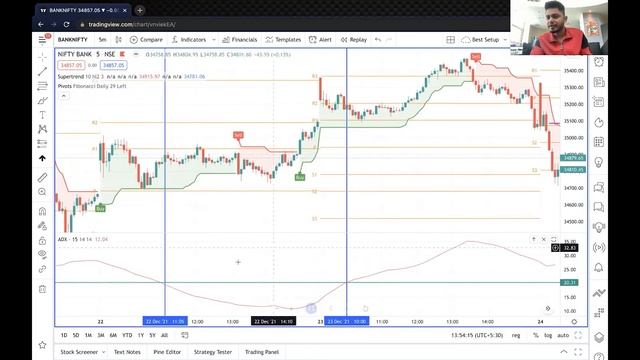Toggle percent scale on price axis
Screen dimensions: 640x360
[x=536, y=335]
